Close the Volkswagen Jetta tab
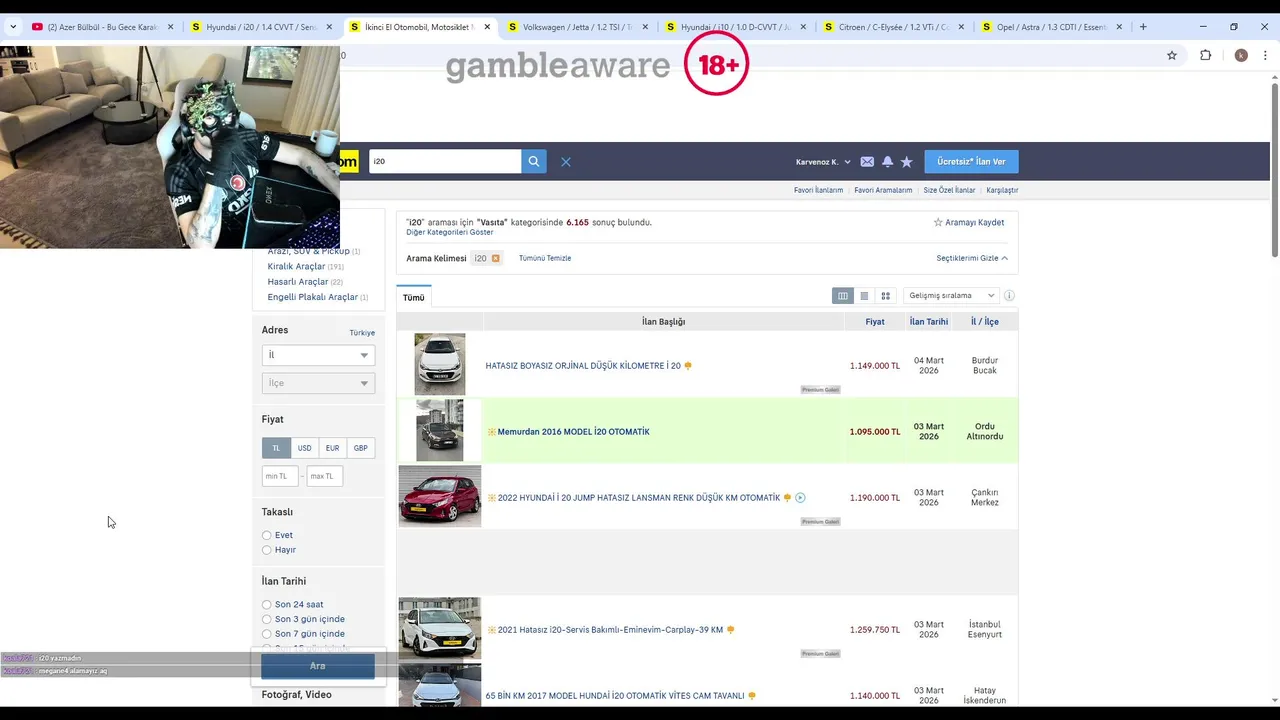 coord(644,27)
